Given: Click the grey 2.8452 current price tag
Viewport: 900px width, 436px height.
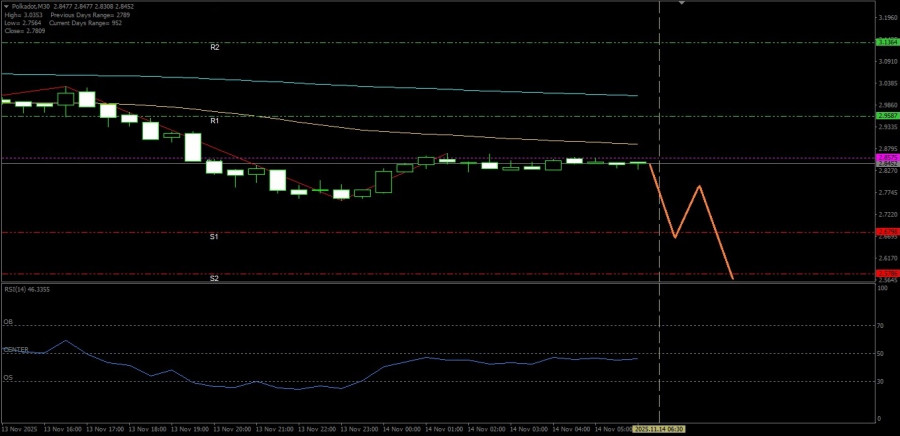Looking at the screenshot, I should coord(887,164).
